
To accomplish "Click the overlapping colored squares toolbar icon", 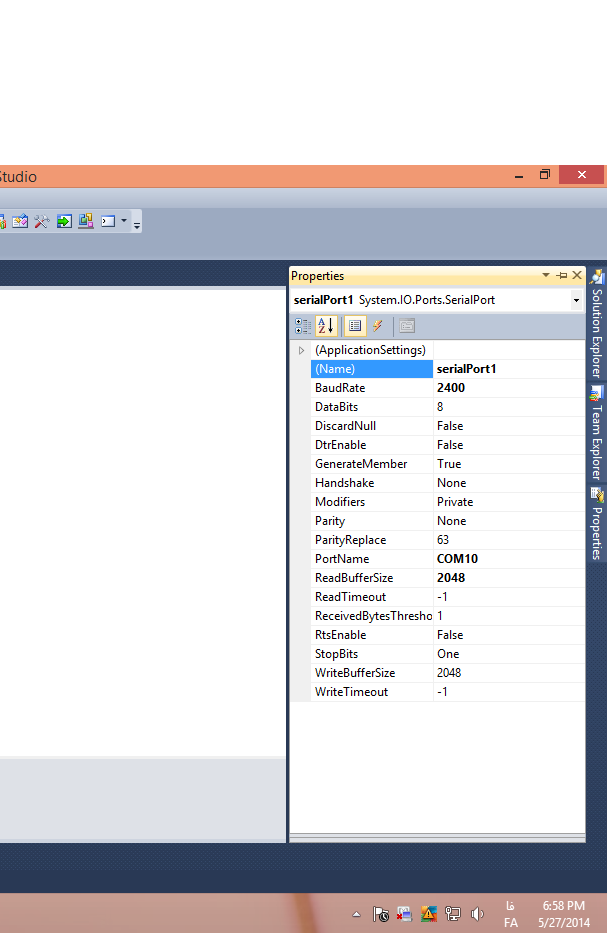I will click(x=86, y=221).
